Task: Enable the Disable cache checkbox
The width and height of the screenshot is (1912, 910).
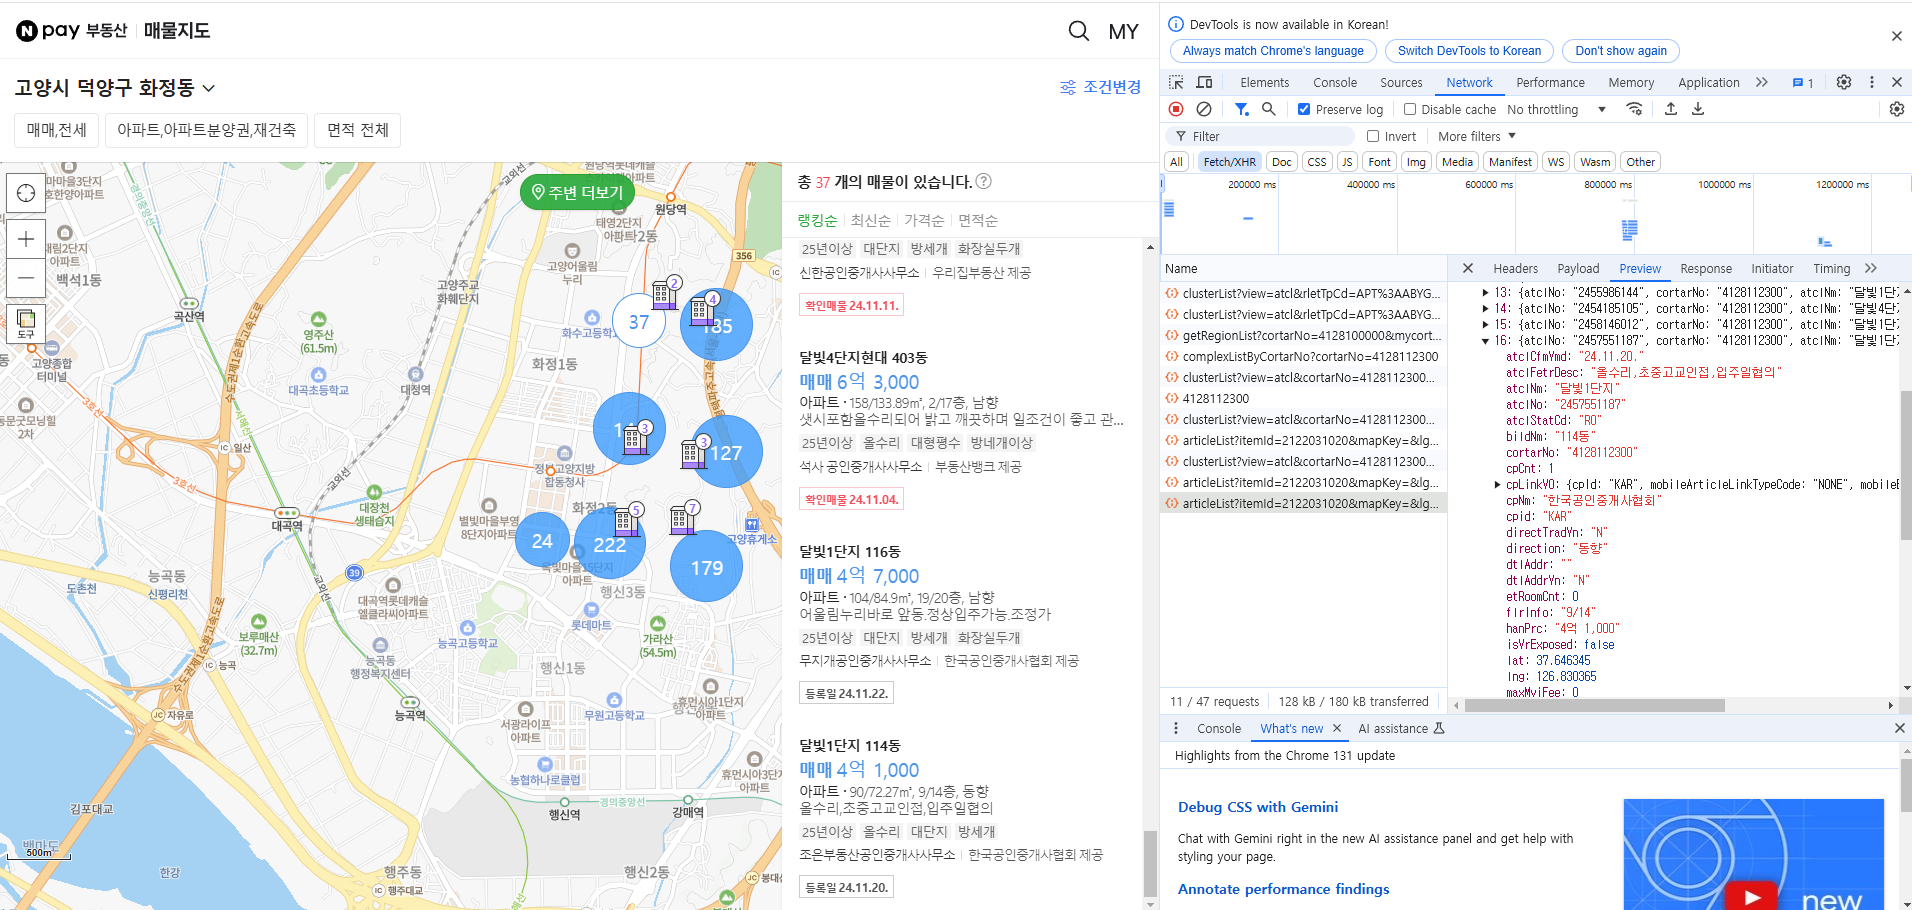Action: (x=1409, y=109)
